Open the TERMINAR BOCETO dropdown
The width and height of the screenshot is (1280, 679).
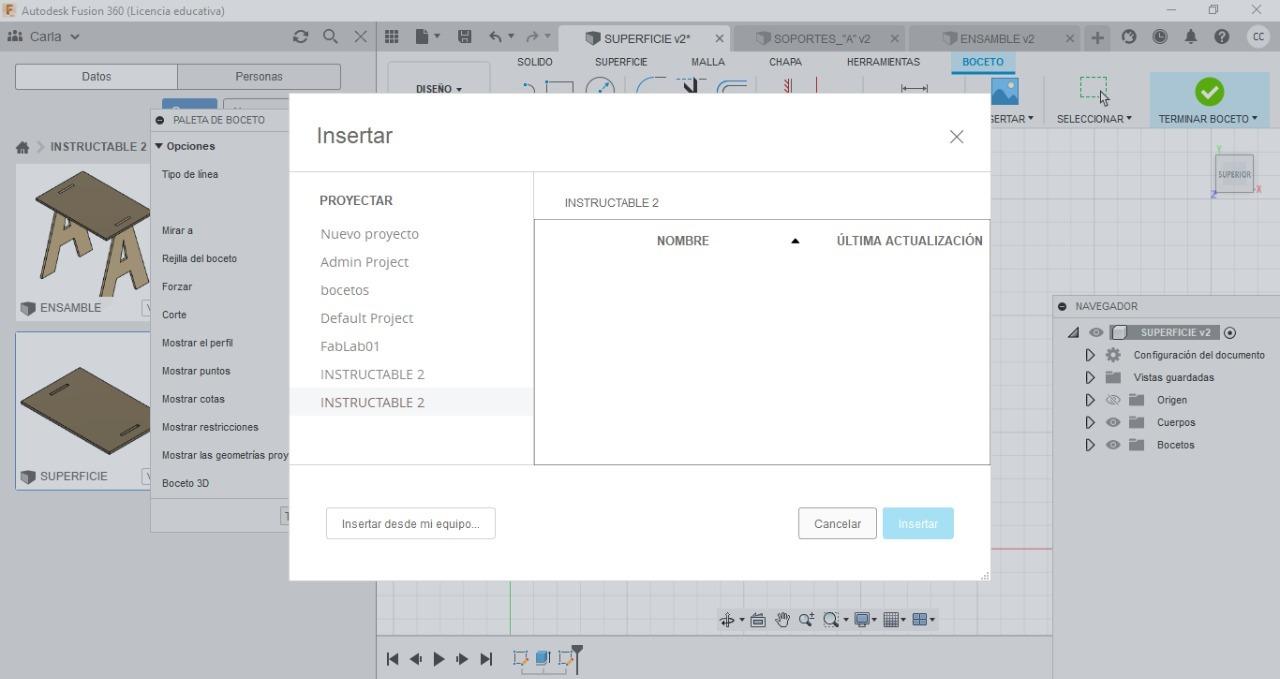[x=1208, y=119]
